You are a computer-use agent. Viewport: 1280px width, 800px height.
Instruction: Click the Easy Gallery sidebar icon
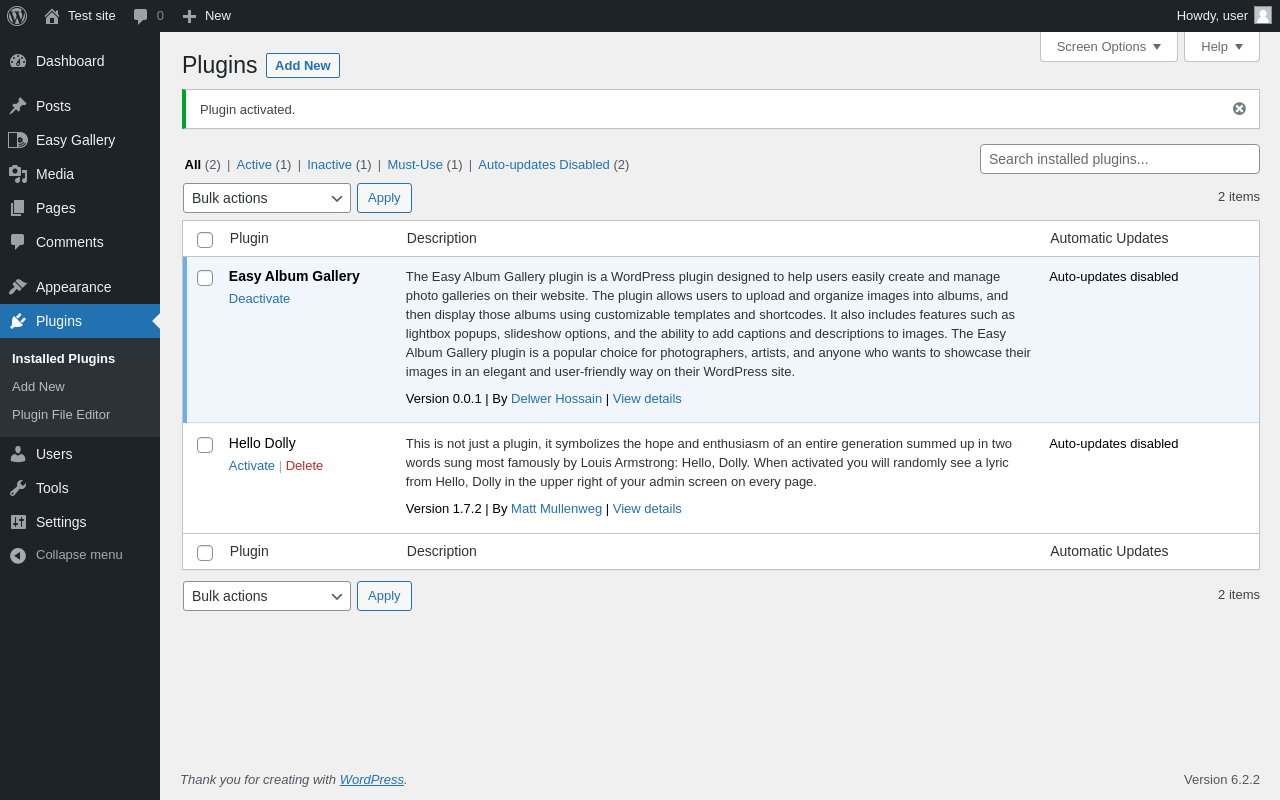[18, 140]
